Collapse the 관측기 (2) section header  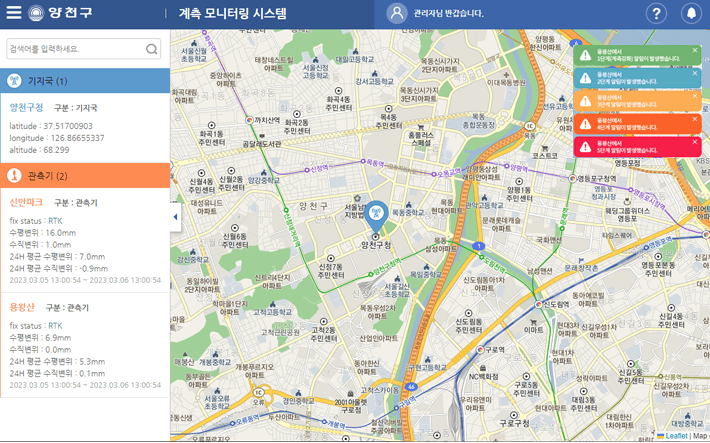[85, 176]
